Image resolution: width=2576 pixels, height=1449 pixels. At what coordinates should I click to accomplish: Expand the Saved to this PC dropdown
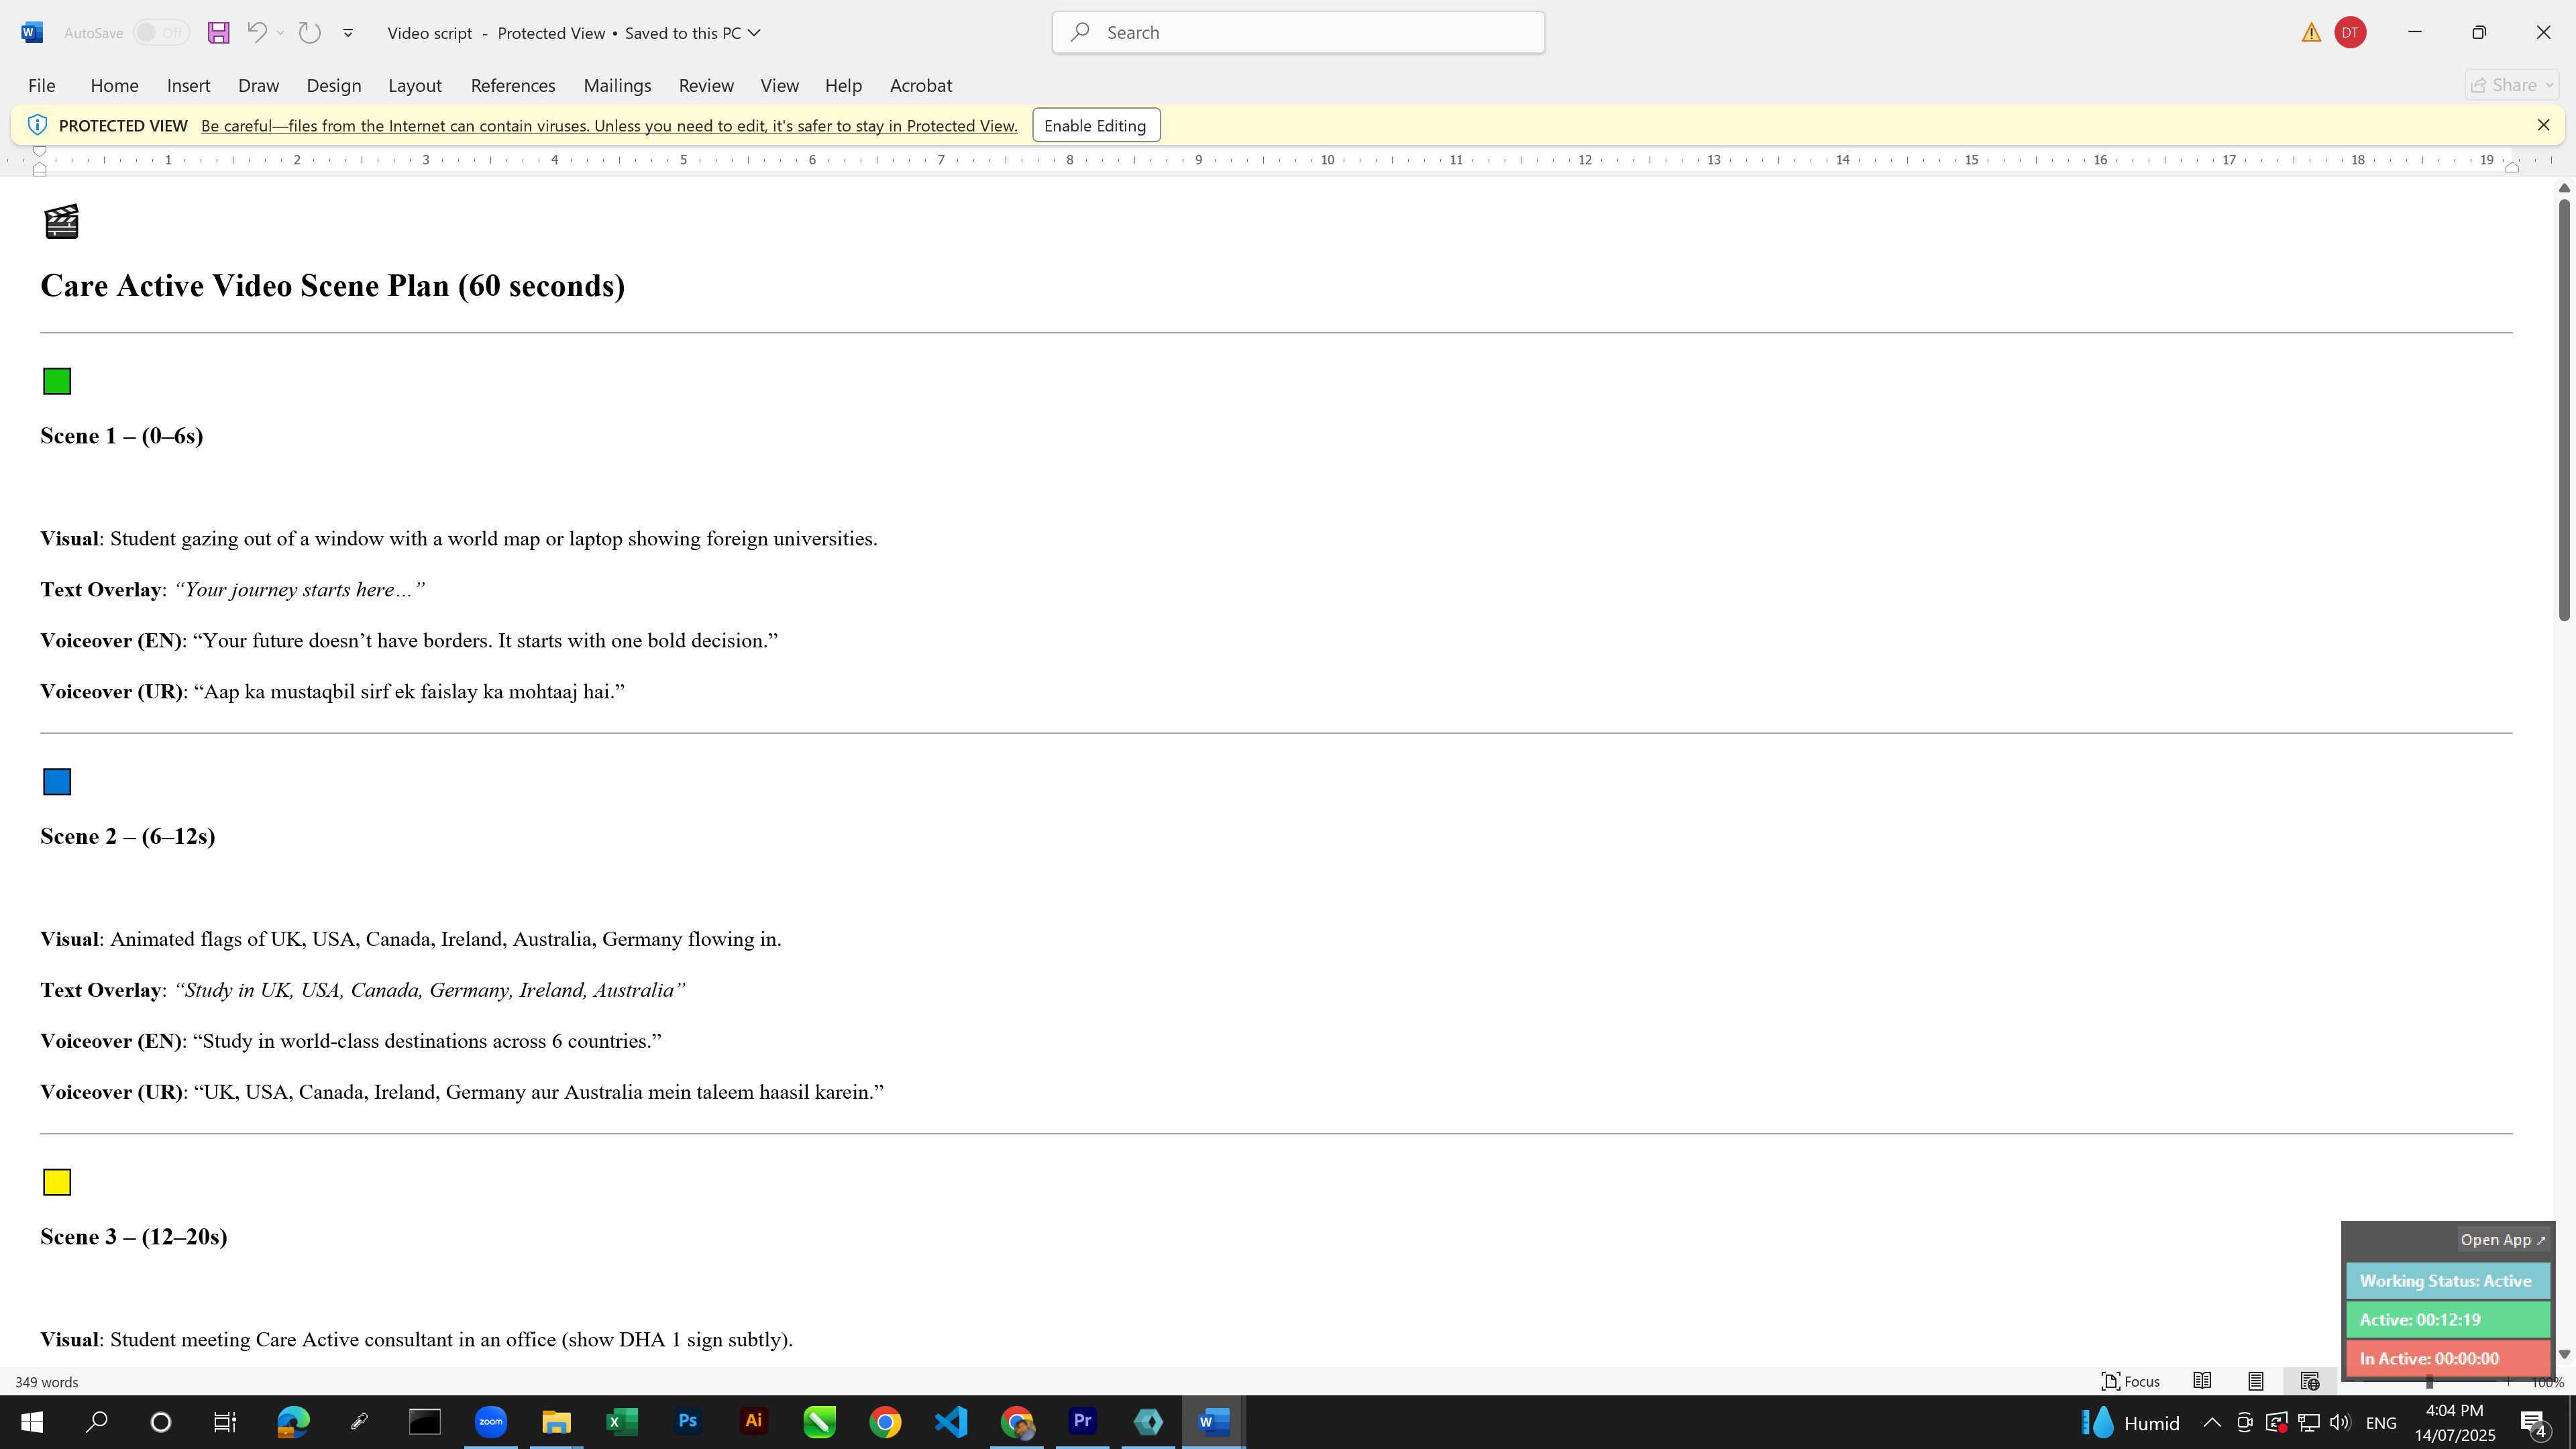[x=754, y=33]
